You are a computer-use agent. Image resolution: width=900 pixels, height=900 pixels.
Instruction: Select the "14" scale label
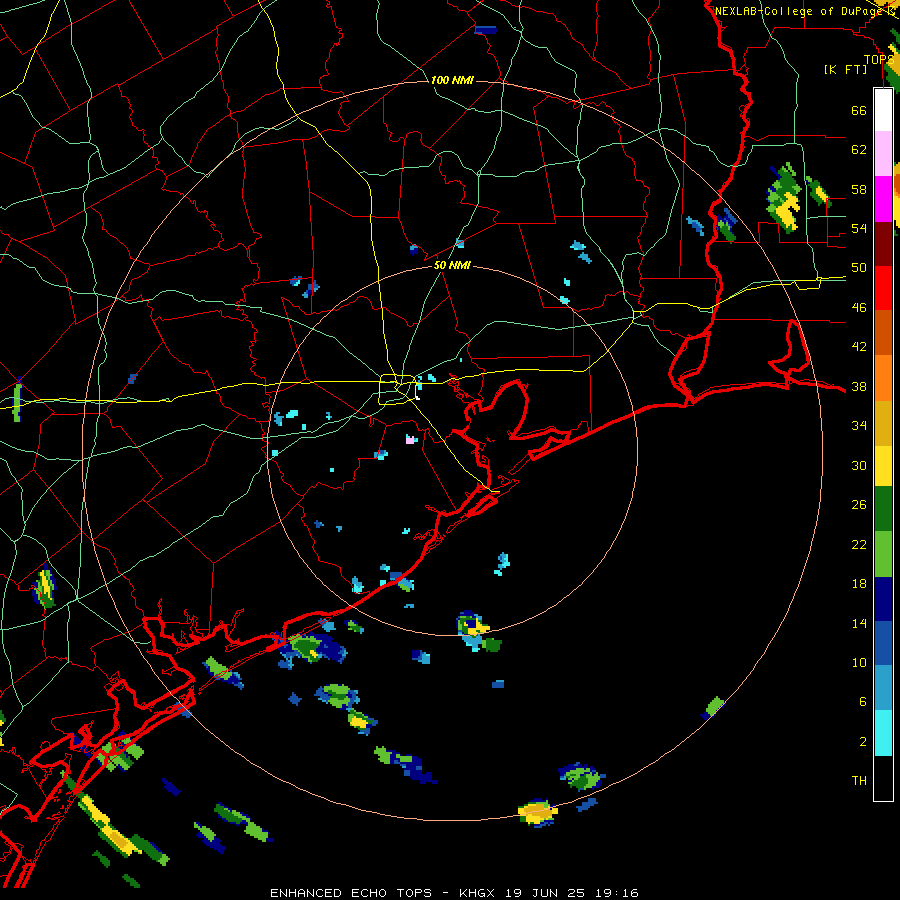pos(859,623)
